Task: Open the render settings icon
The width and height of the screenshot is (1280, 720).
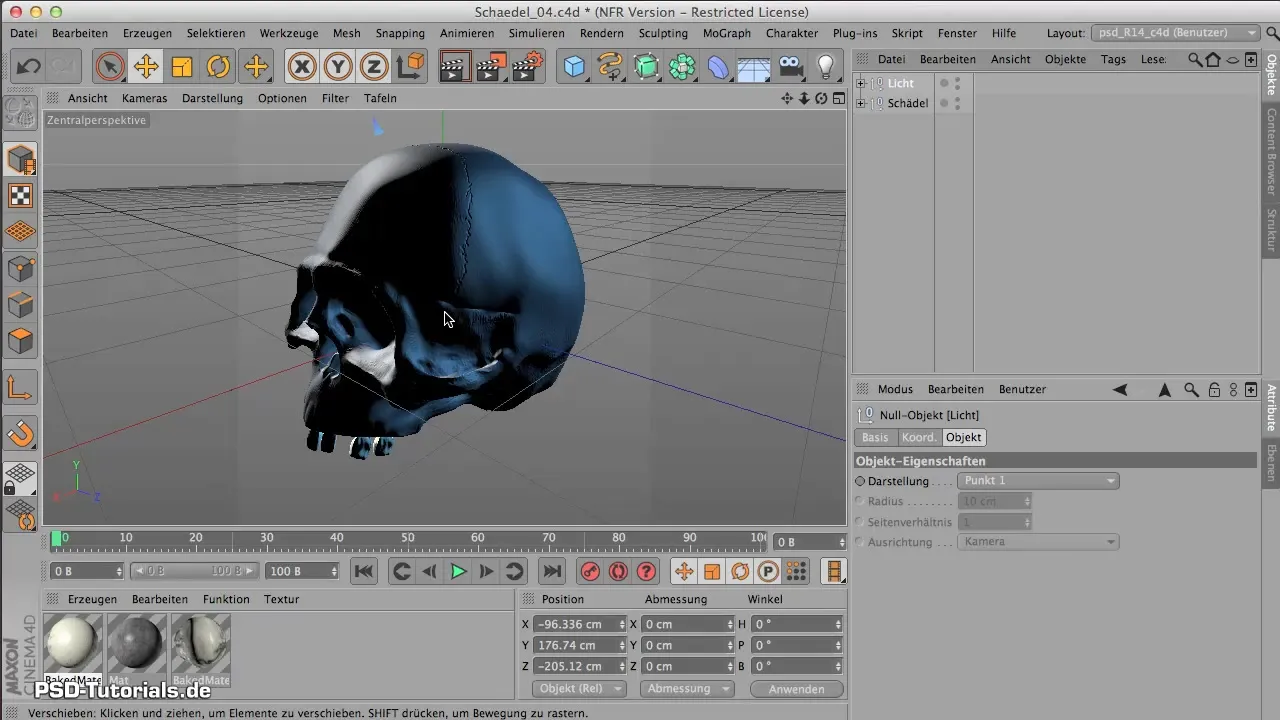Action: [x=527, y=67]
